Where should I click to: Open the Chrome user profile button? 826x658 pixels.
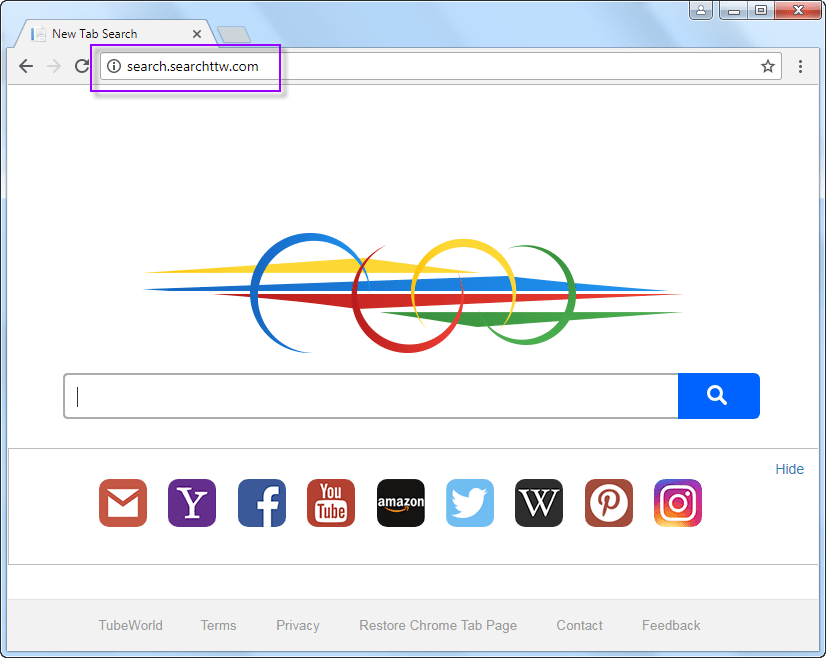coord(701,10)
